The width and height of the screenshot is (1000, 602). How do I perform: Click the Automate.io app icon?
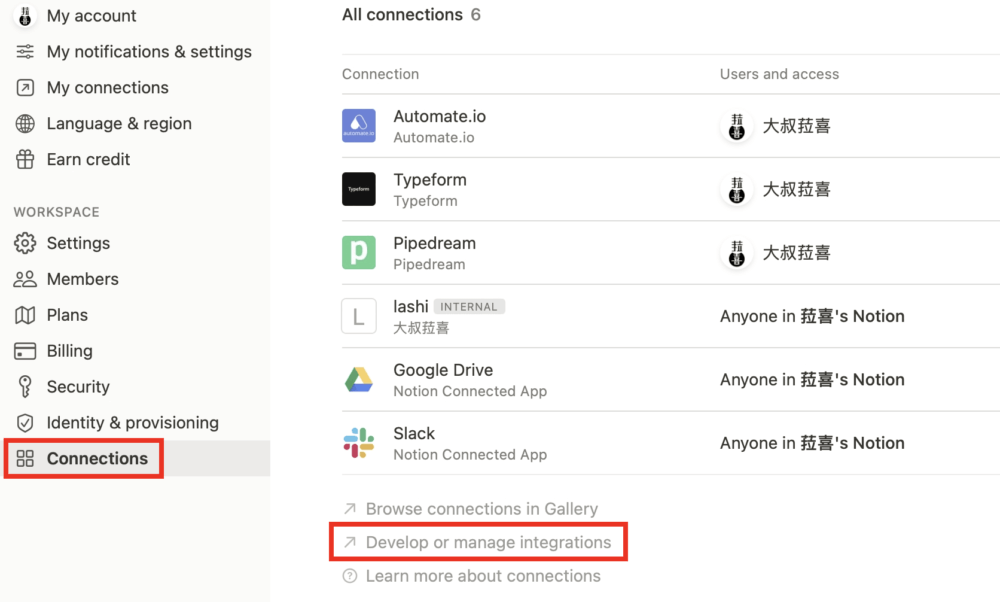[x=359, y=126]
